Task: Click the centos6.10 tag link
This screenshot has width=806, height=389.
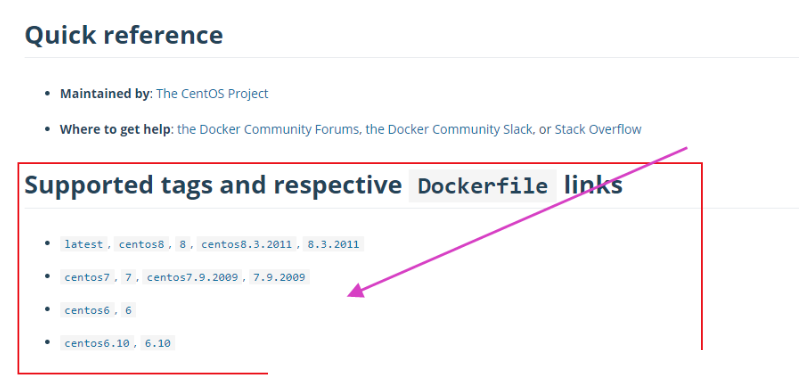Action: point(97,343)
